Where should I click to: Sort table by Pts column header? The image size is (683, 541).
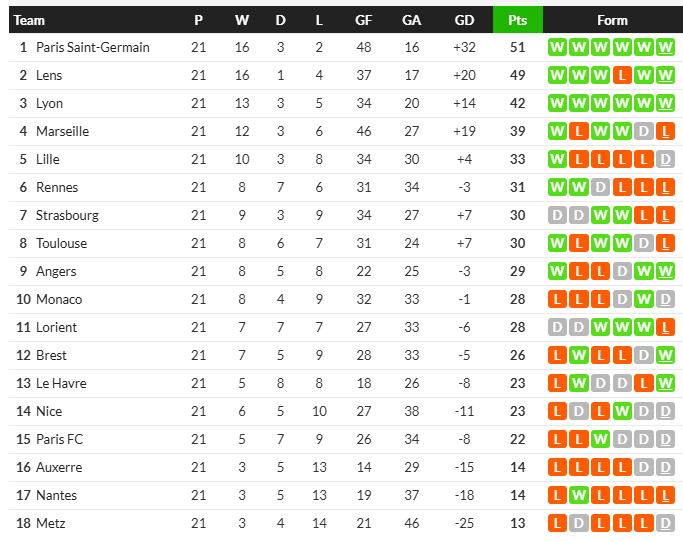(517, 20)
